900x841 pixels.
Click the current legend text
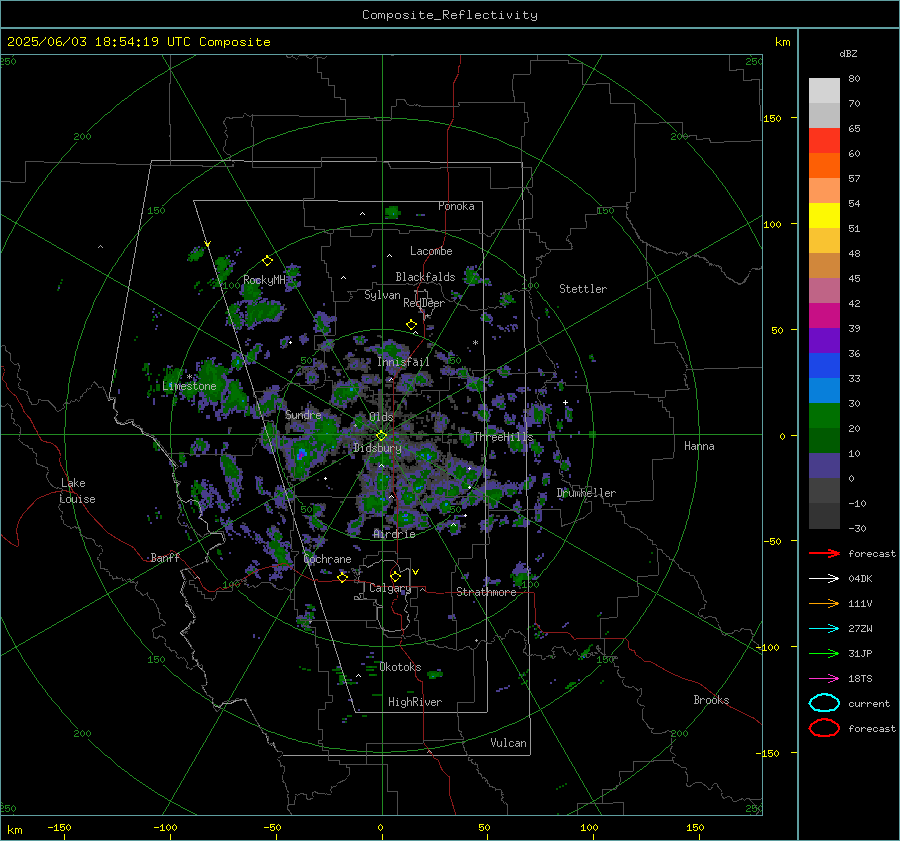tap(868, 703)
